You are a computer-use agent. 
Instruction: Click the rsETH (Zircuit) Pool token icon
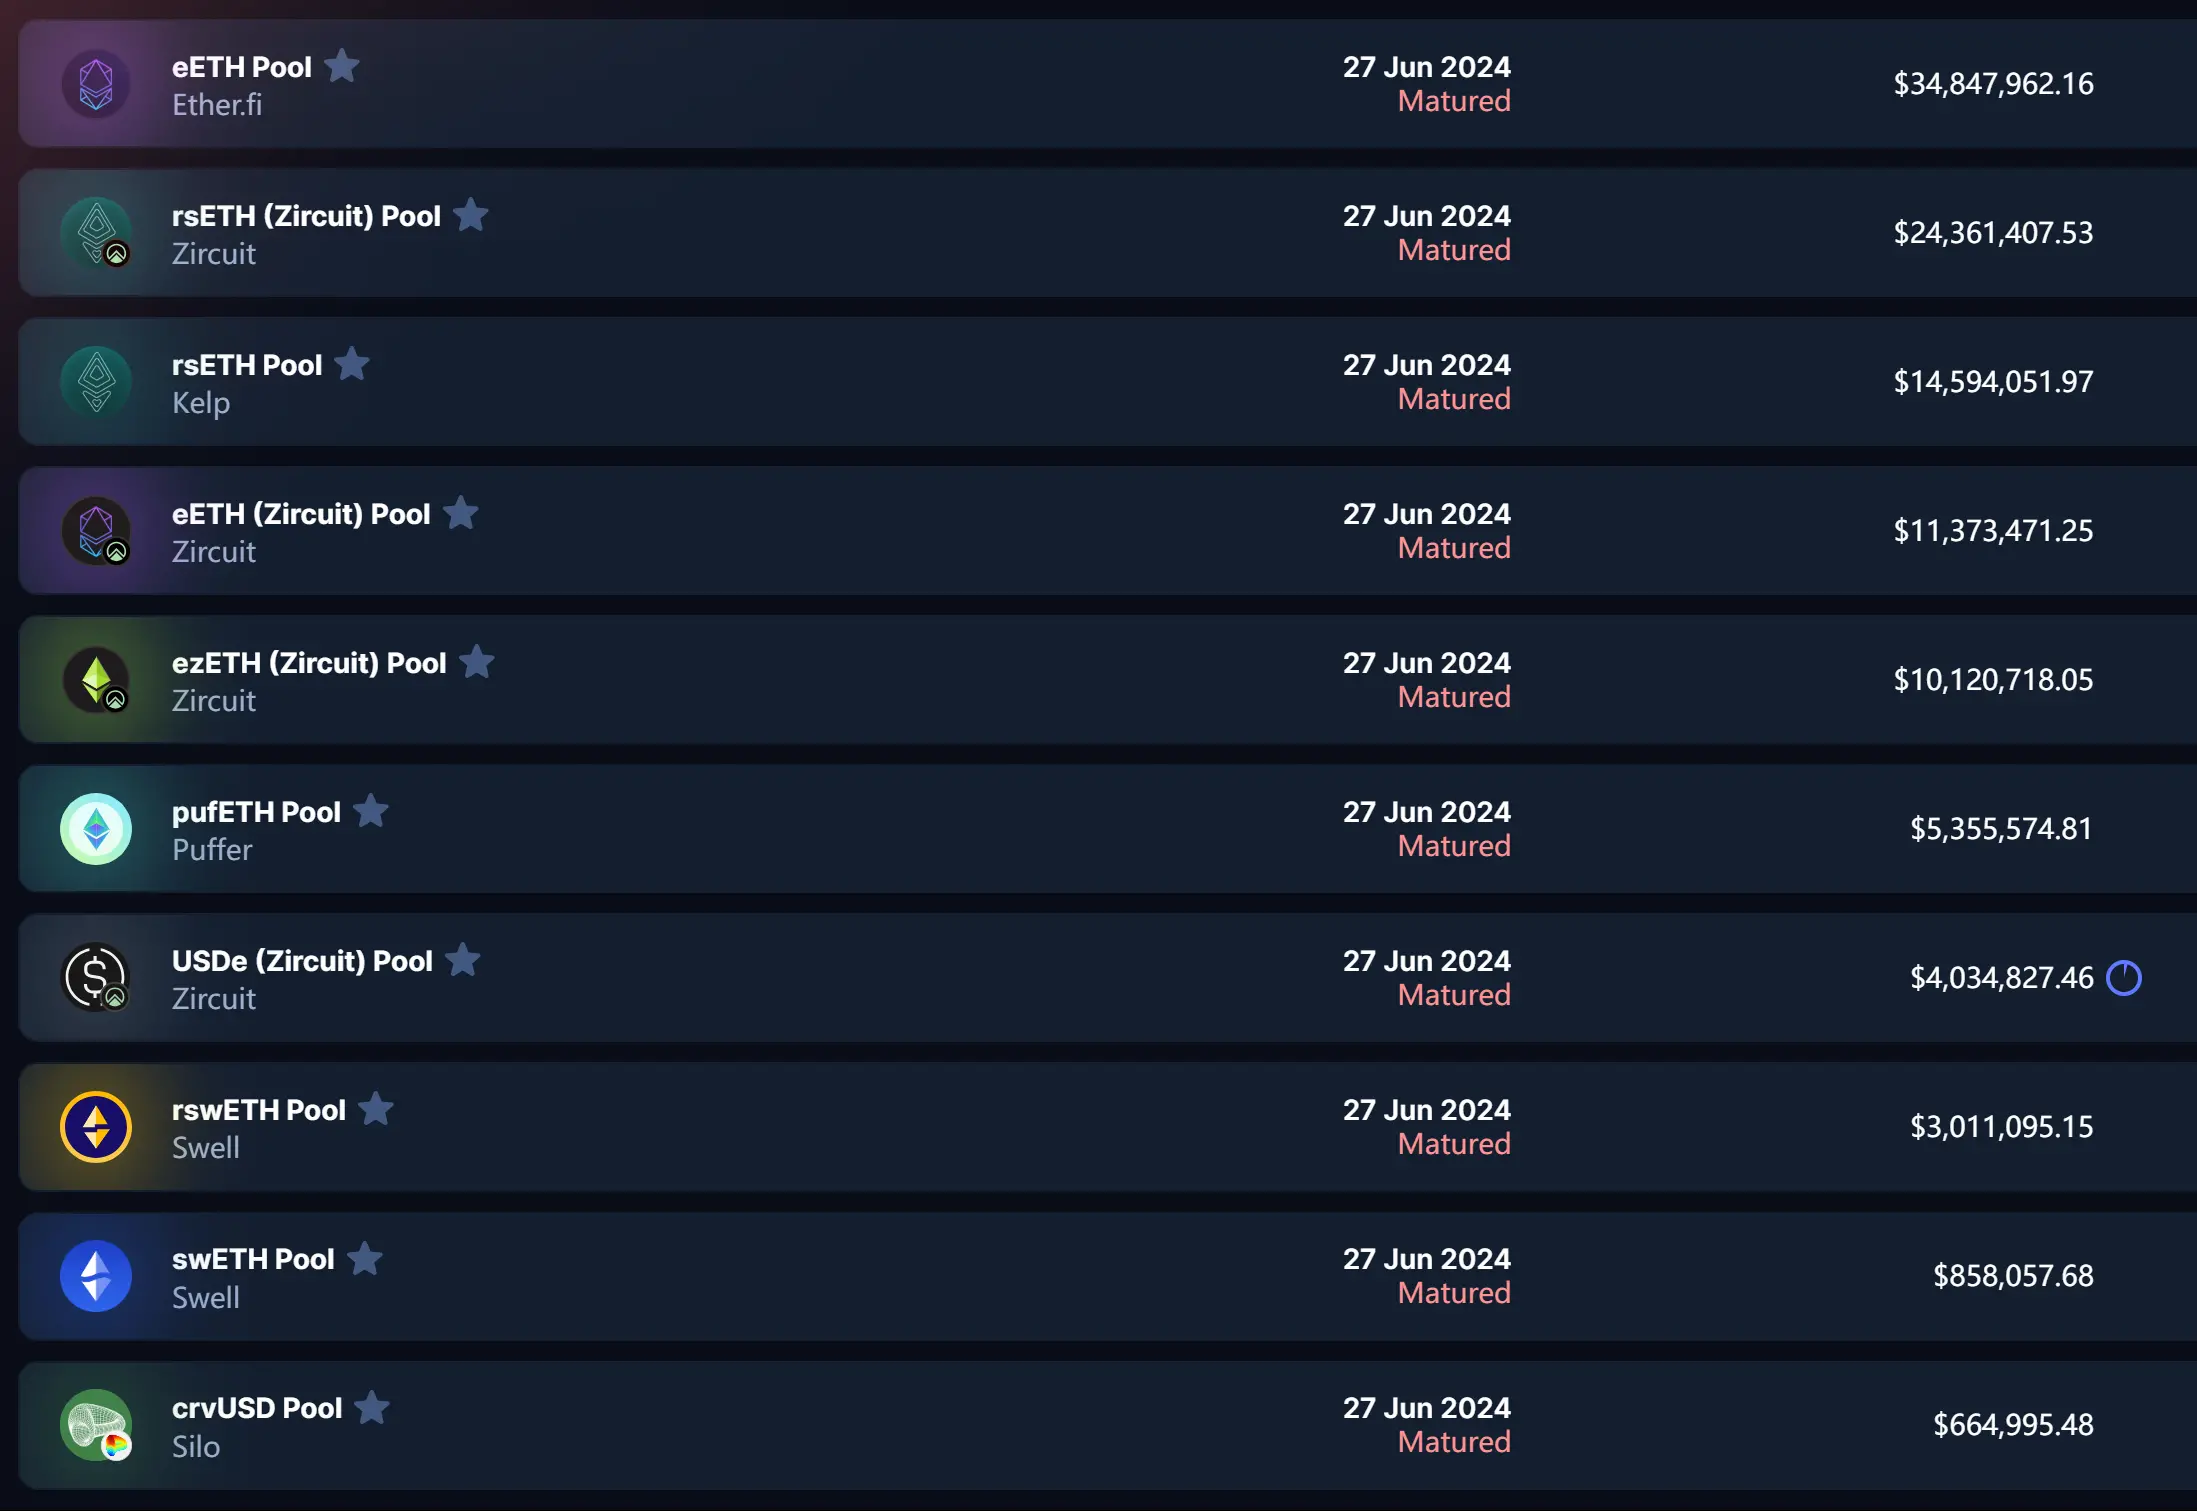click(96, 233)
